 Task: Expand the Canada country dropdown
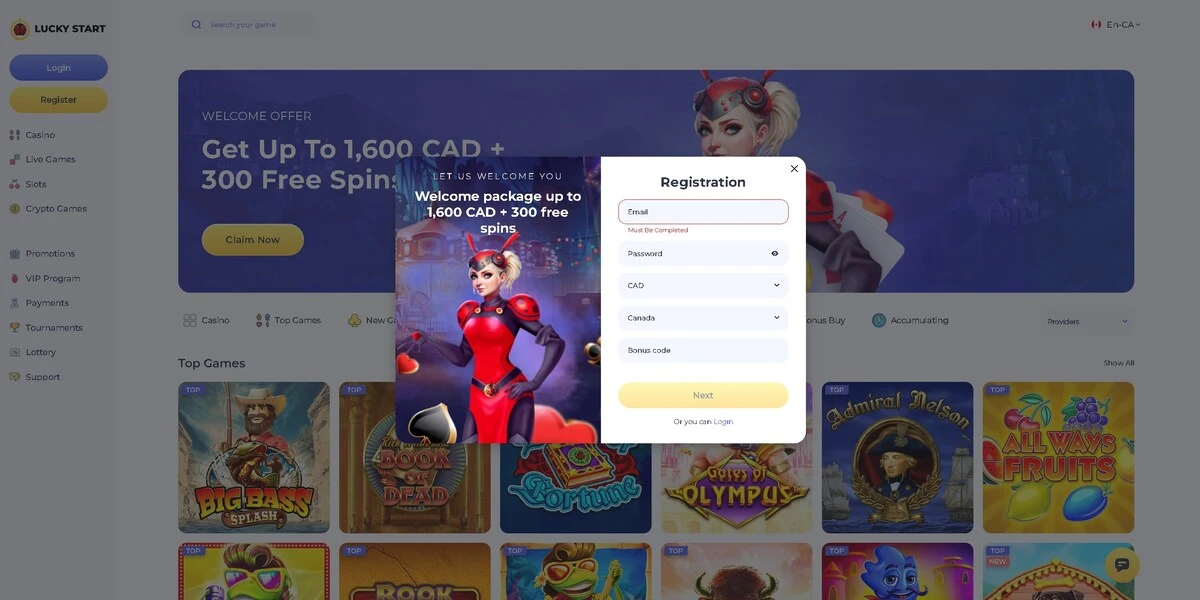click(x=703, y=318)
